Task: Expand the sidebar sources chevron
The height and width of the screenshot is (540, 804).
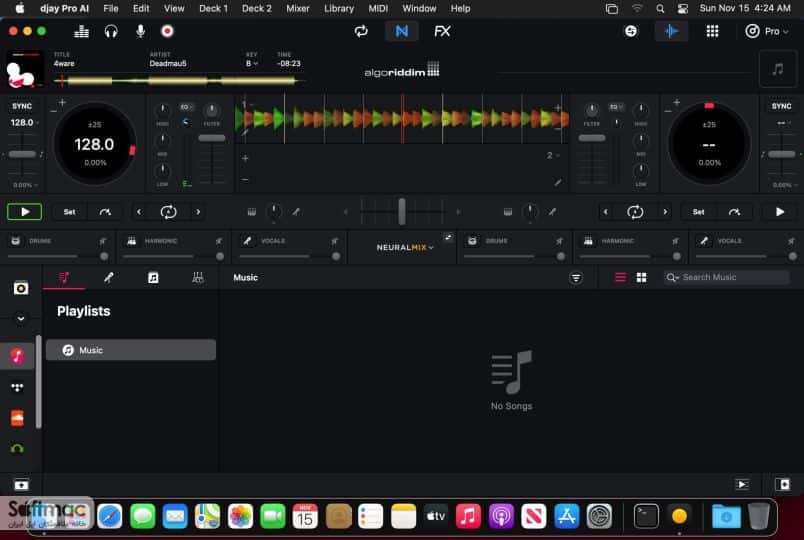Action: pyautogui.click(x=21, y=318)
